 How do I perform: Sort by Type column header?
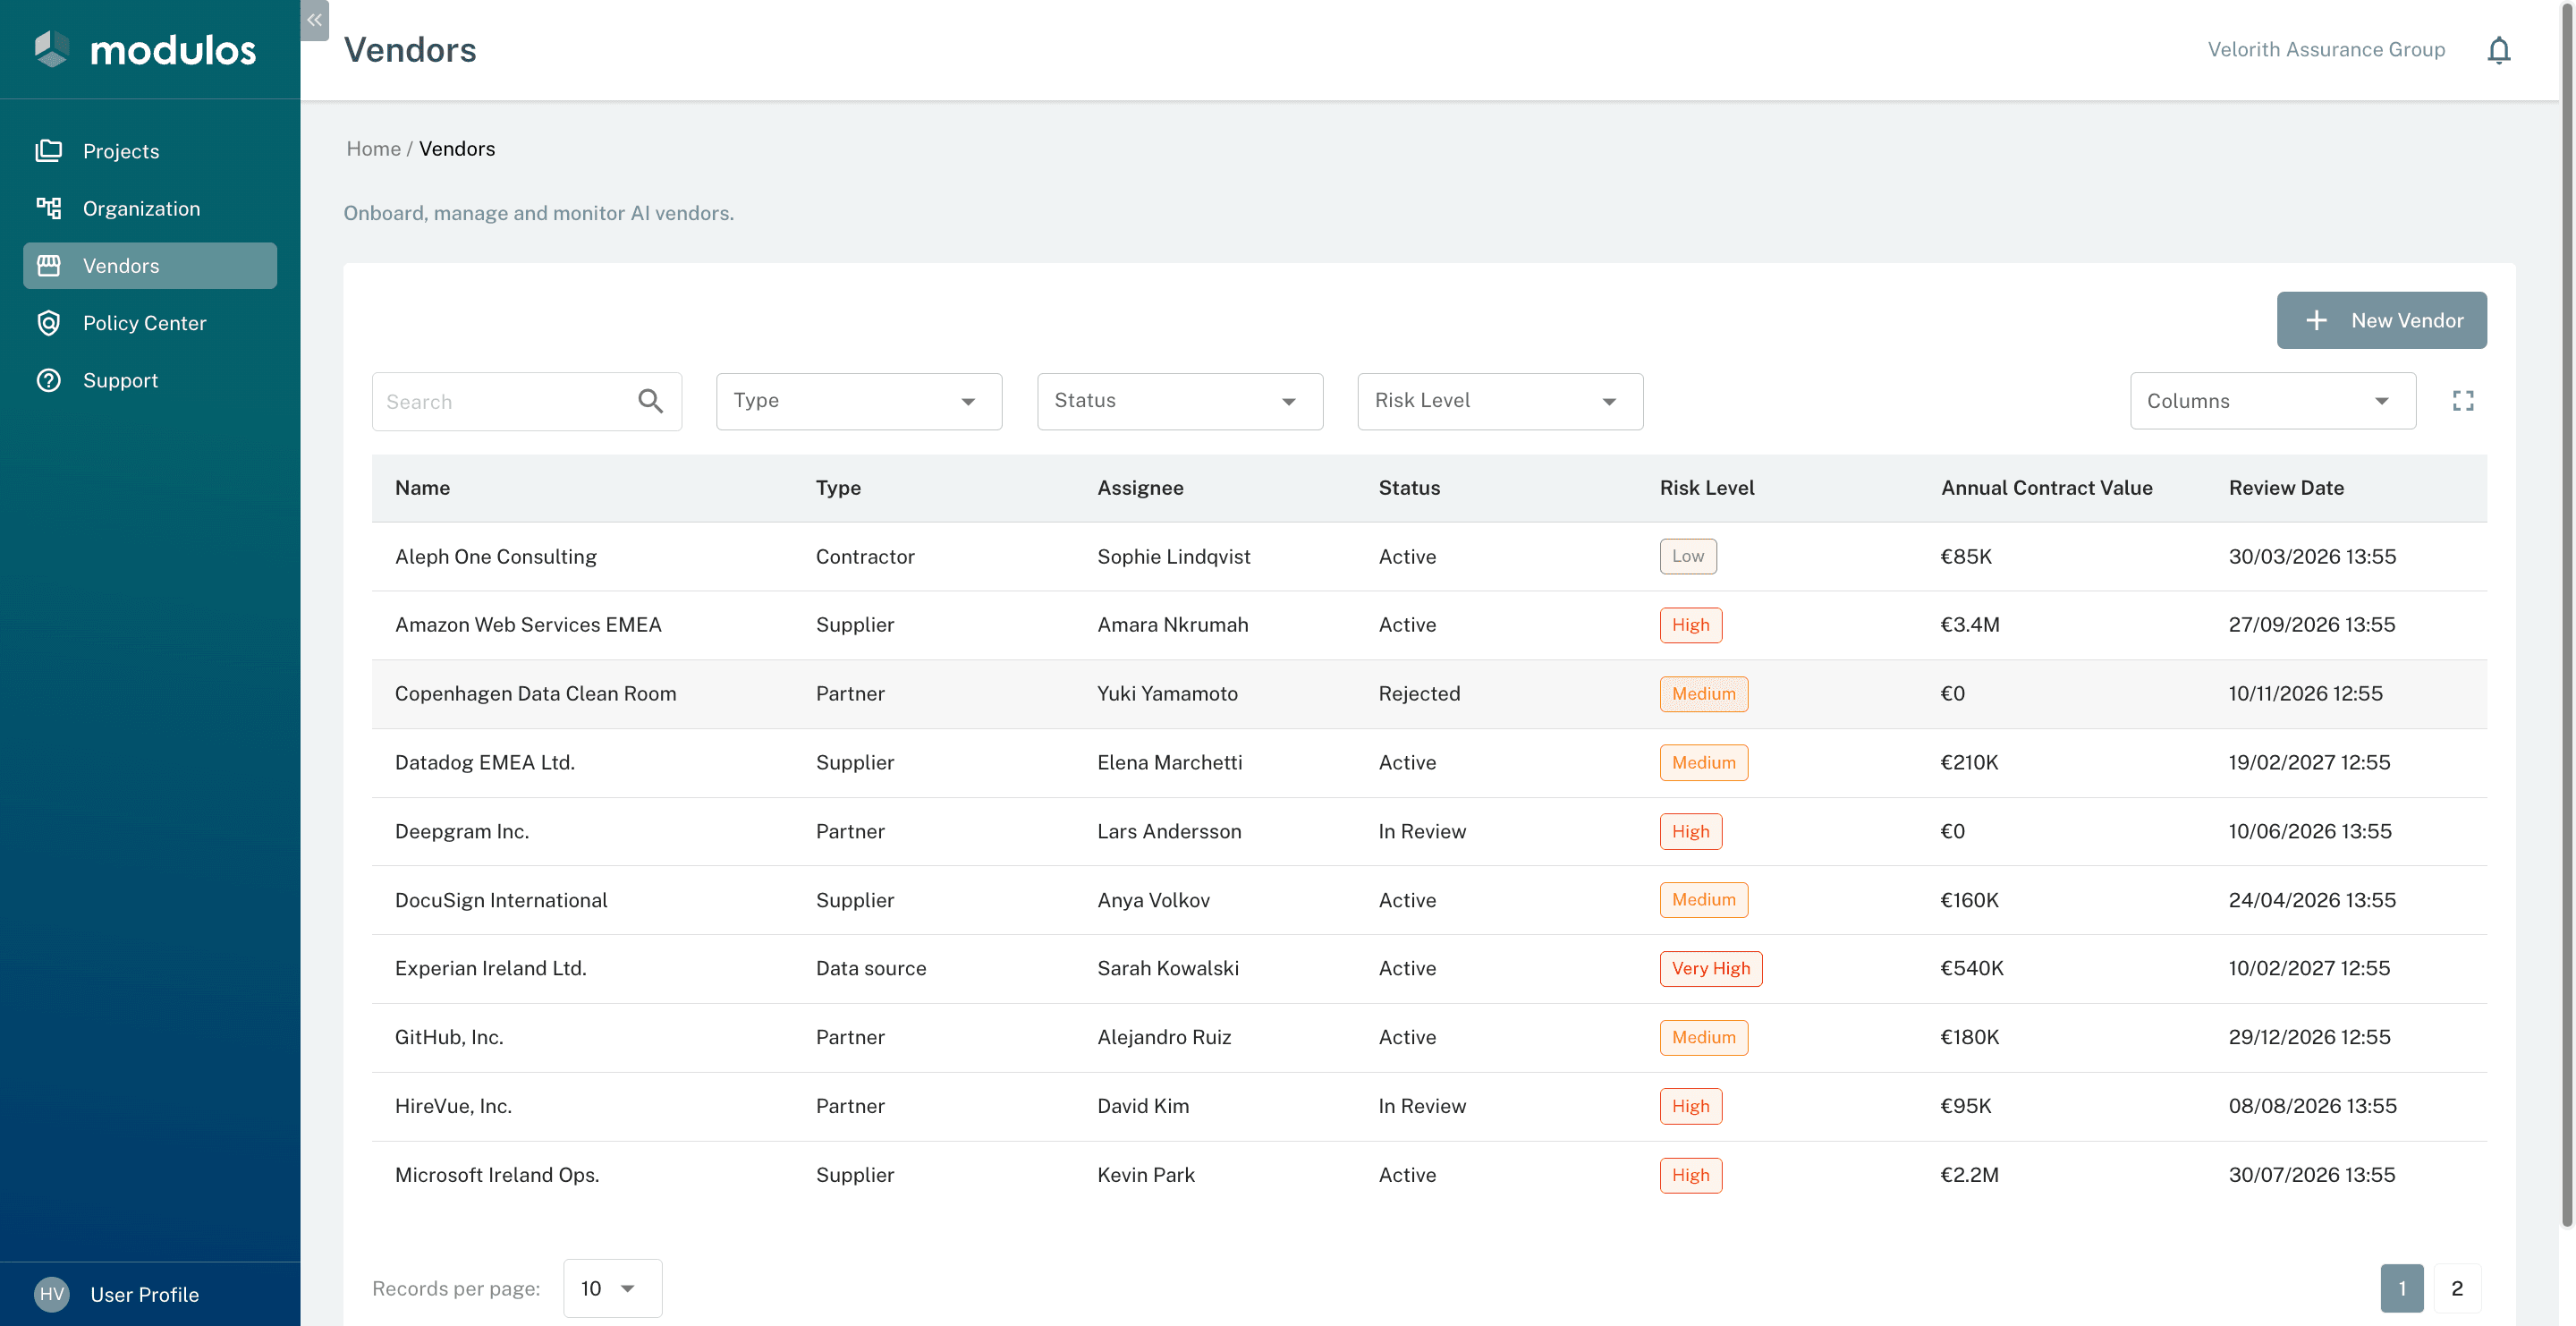coord(838,488)
